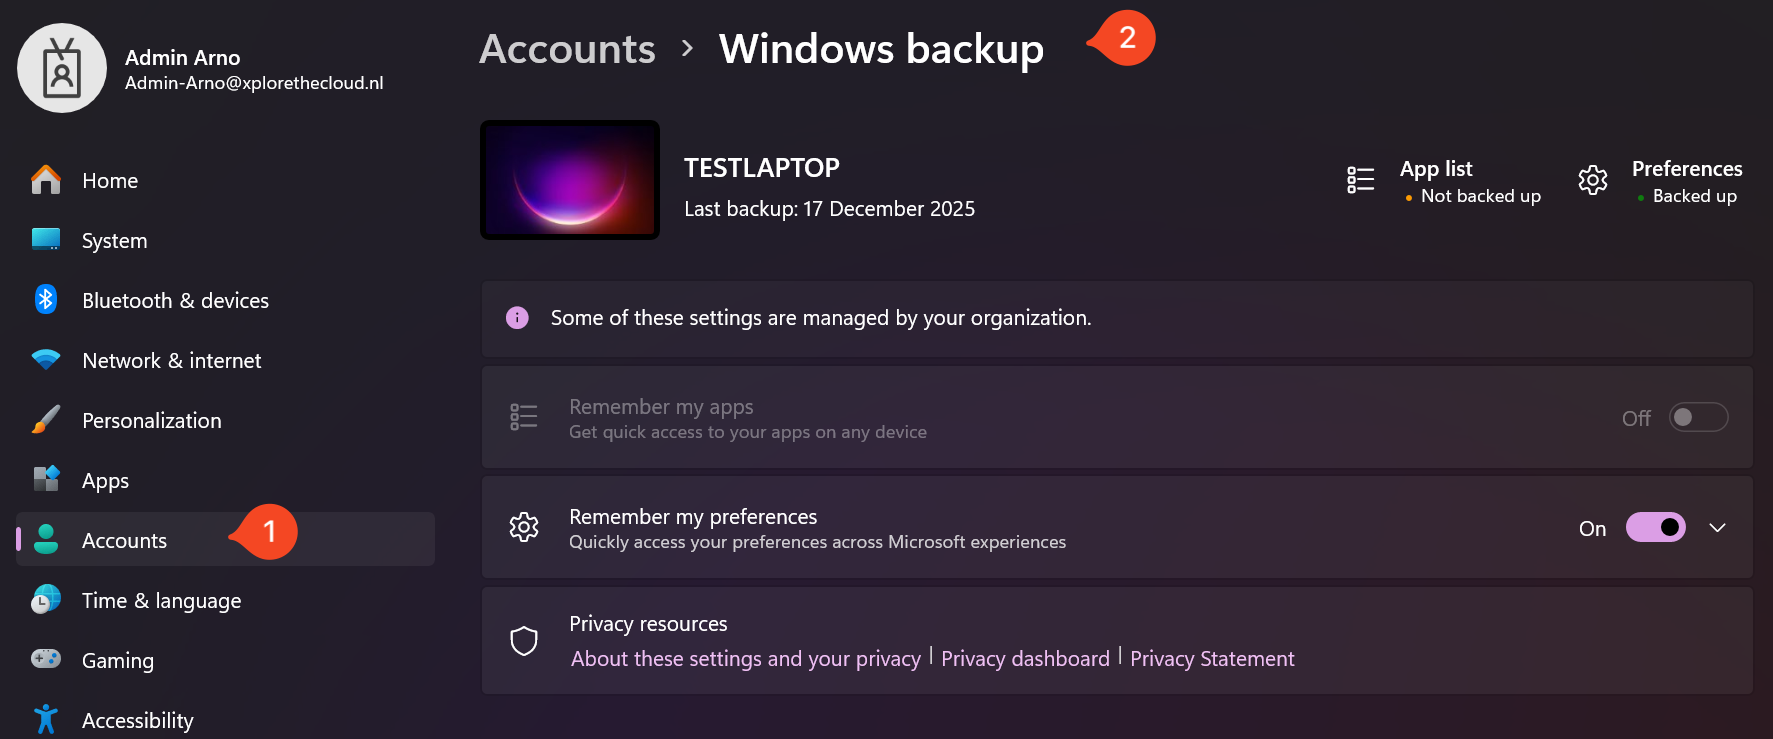This screenshot has width=1773, height=739.
Task: Click the TESTLAPTOP device thumbnail
Action: [570, 180]
